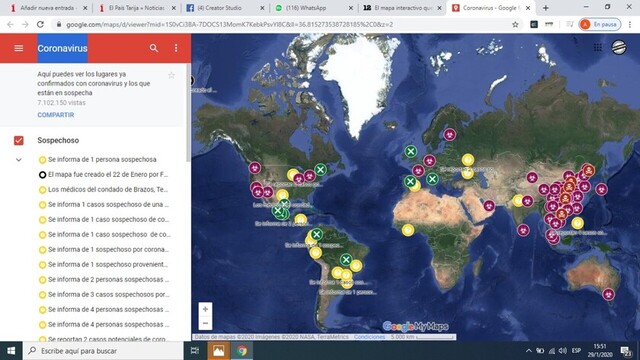Select 'Se informa de 1 persona sospechosa' entry
Viewport: 640px width, 360px height.
click(102, 160)
